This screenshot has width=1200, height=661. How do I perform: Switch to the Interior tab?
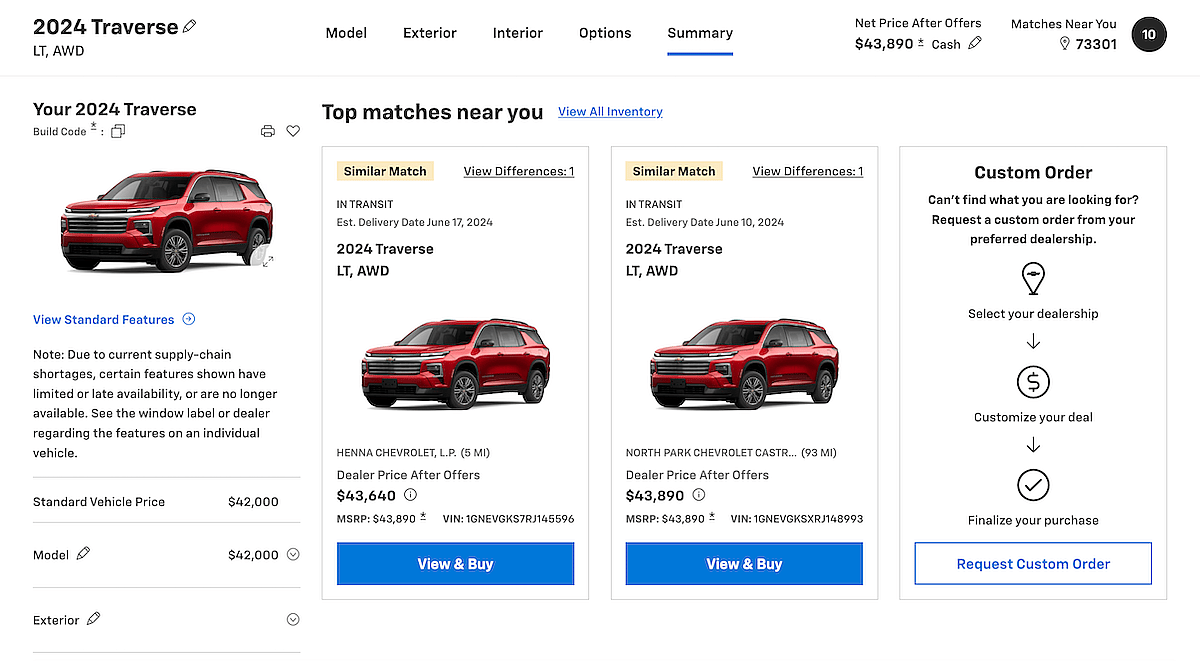pos(518,33)
